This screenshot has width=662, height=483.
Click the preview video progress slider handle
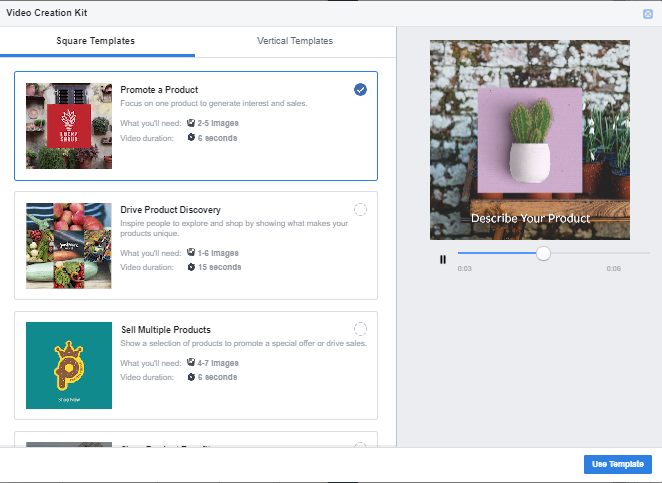coord(543,253)
